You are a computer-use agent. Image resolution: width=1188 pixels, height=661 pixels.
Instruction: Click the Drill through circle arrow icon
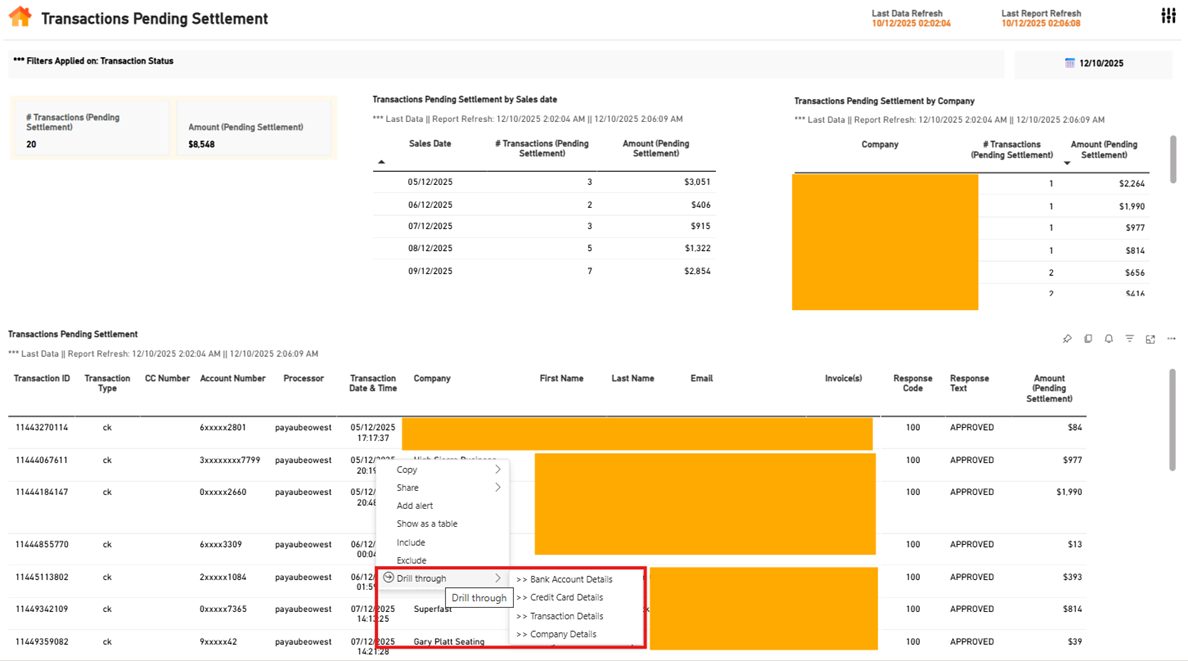tap(388, 578)
